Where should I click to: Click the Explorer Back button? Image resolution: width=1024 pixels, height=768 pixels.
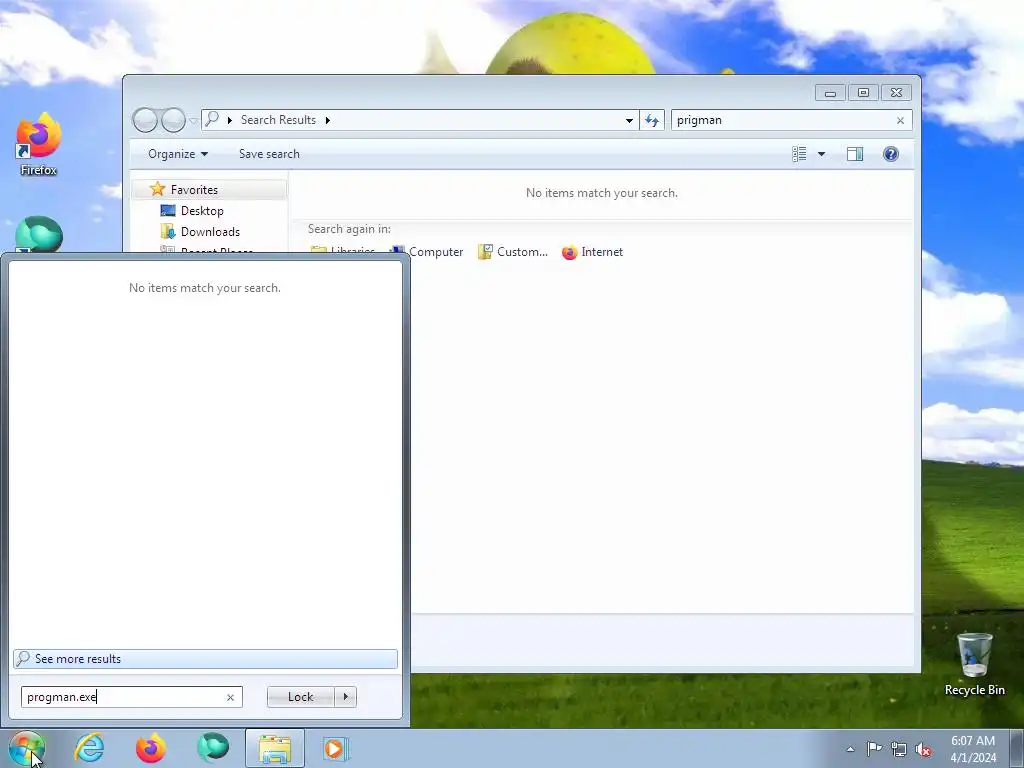coord(145,120)
